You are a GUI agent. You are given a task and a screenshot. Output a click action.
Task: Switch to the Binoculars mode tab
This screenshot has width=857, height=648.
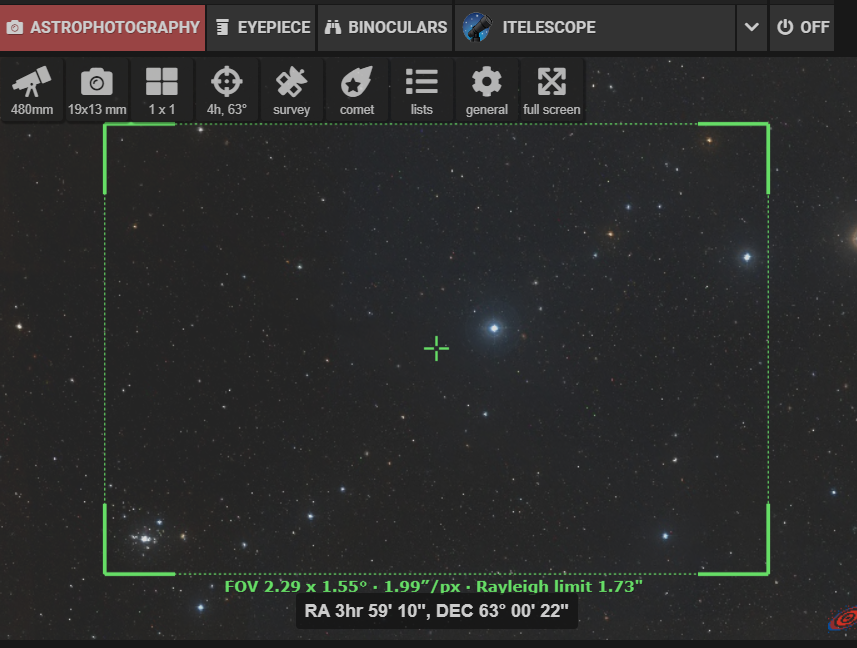(385, 27)
